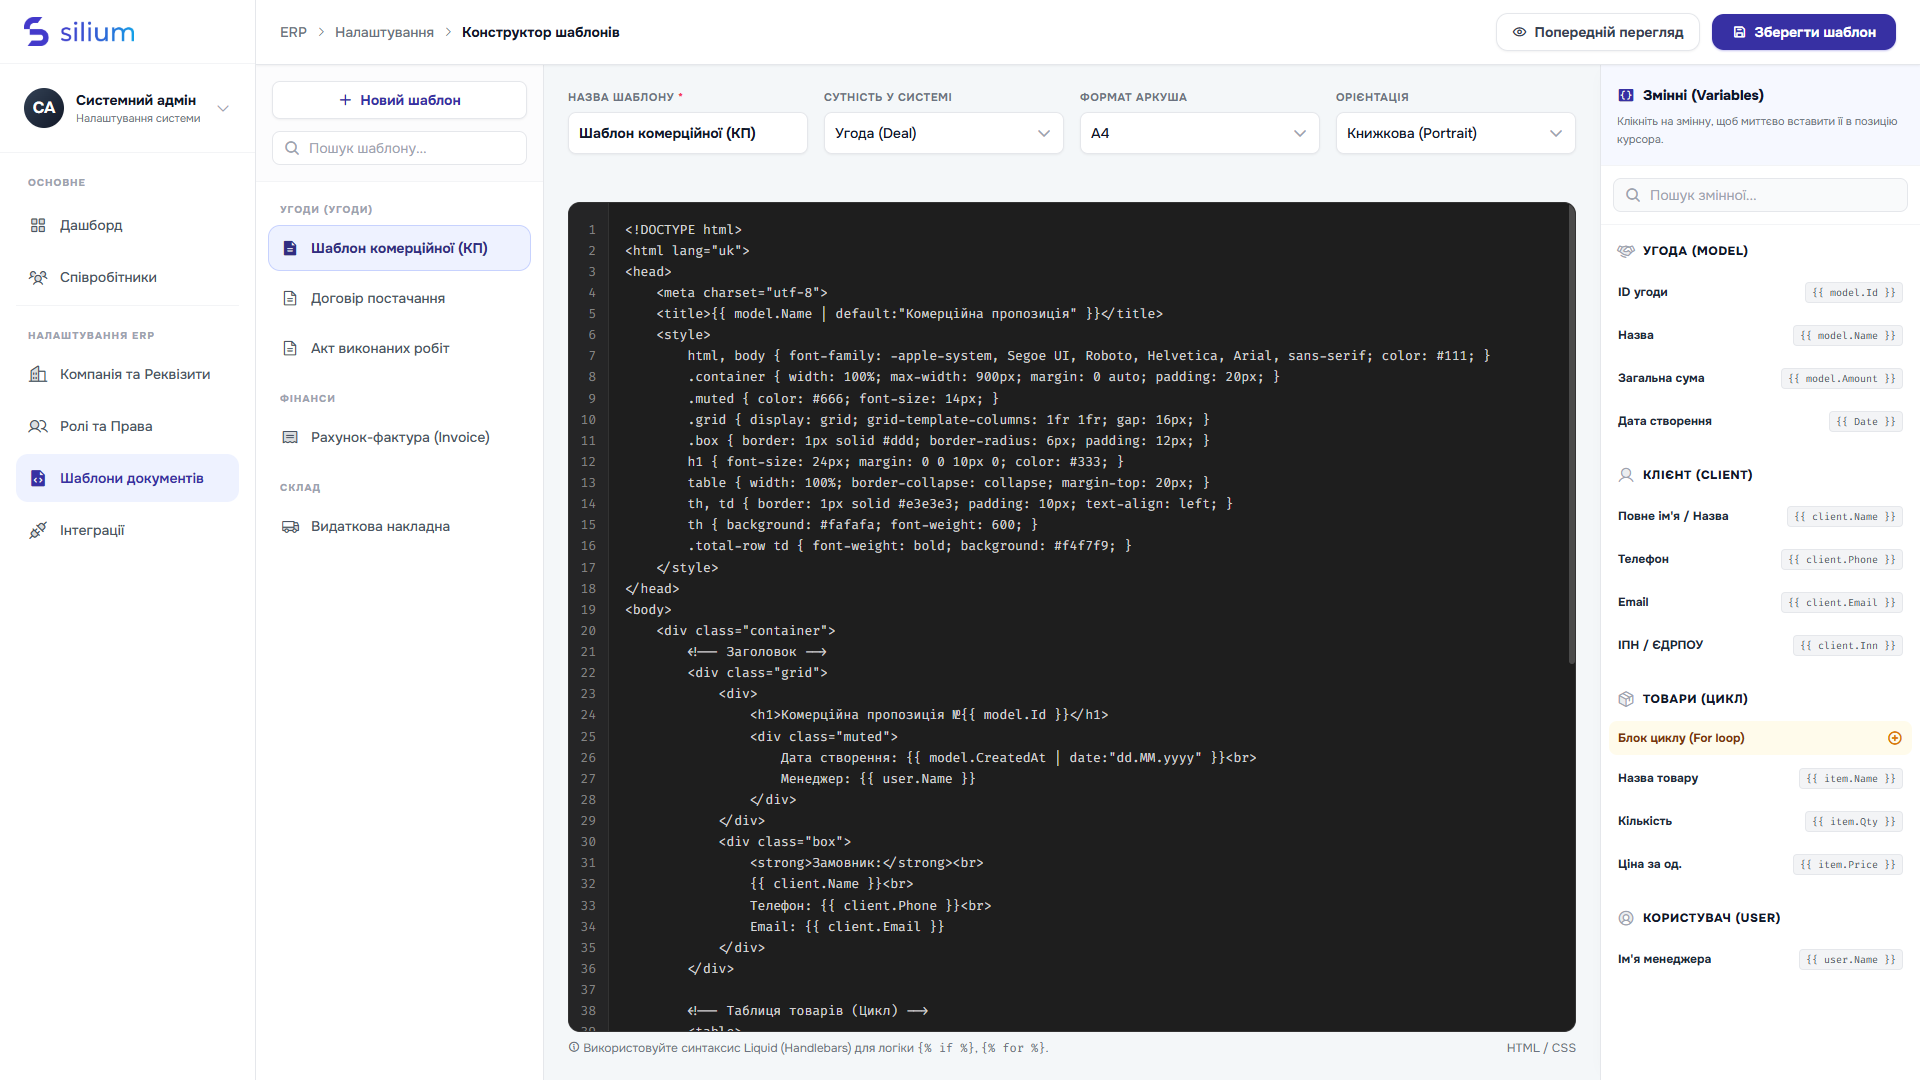Click the Співробітники people icon
The width and height of the screenshot is (1920, 1080).
(x=38, y=277)
